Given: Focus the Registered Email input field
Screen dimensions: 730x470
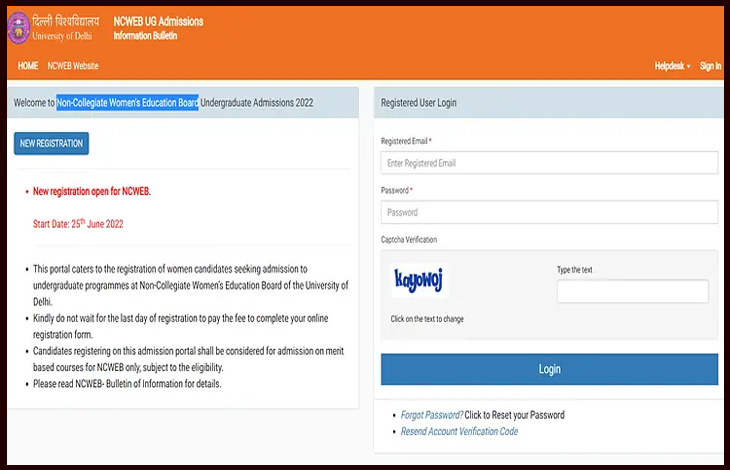Looking at the screenshot, I should (549, 163).
